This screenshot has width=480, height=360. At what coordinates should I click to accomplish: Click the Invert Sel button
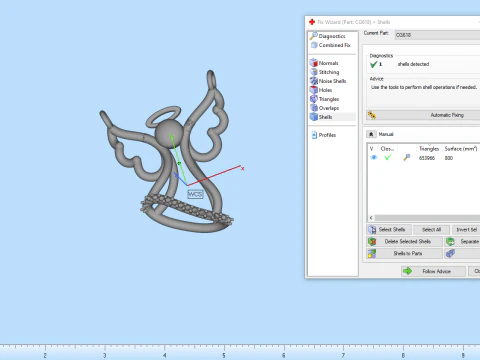[466, 230]
